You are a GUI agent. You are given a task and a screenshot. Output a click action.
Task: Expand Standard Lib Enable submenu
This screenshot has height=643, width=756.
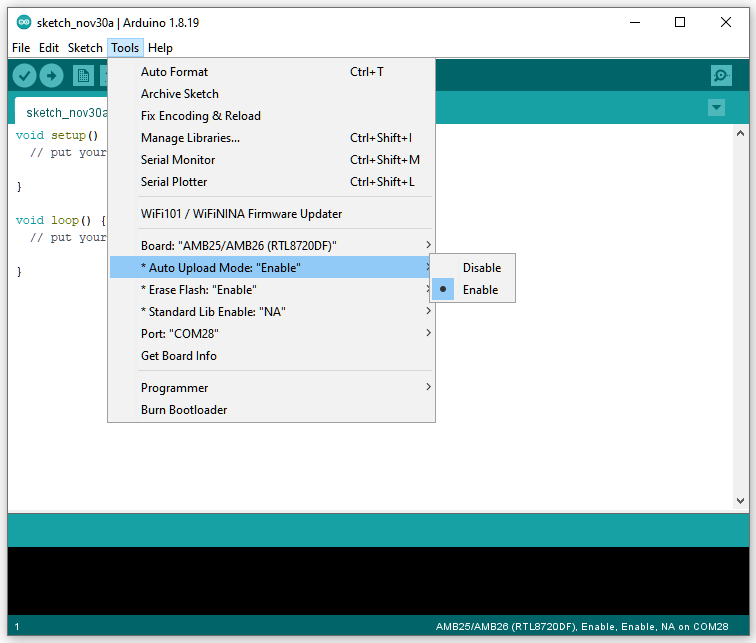(x=272, y=312)
